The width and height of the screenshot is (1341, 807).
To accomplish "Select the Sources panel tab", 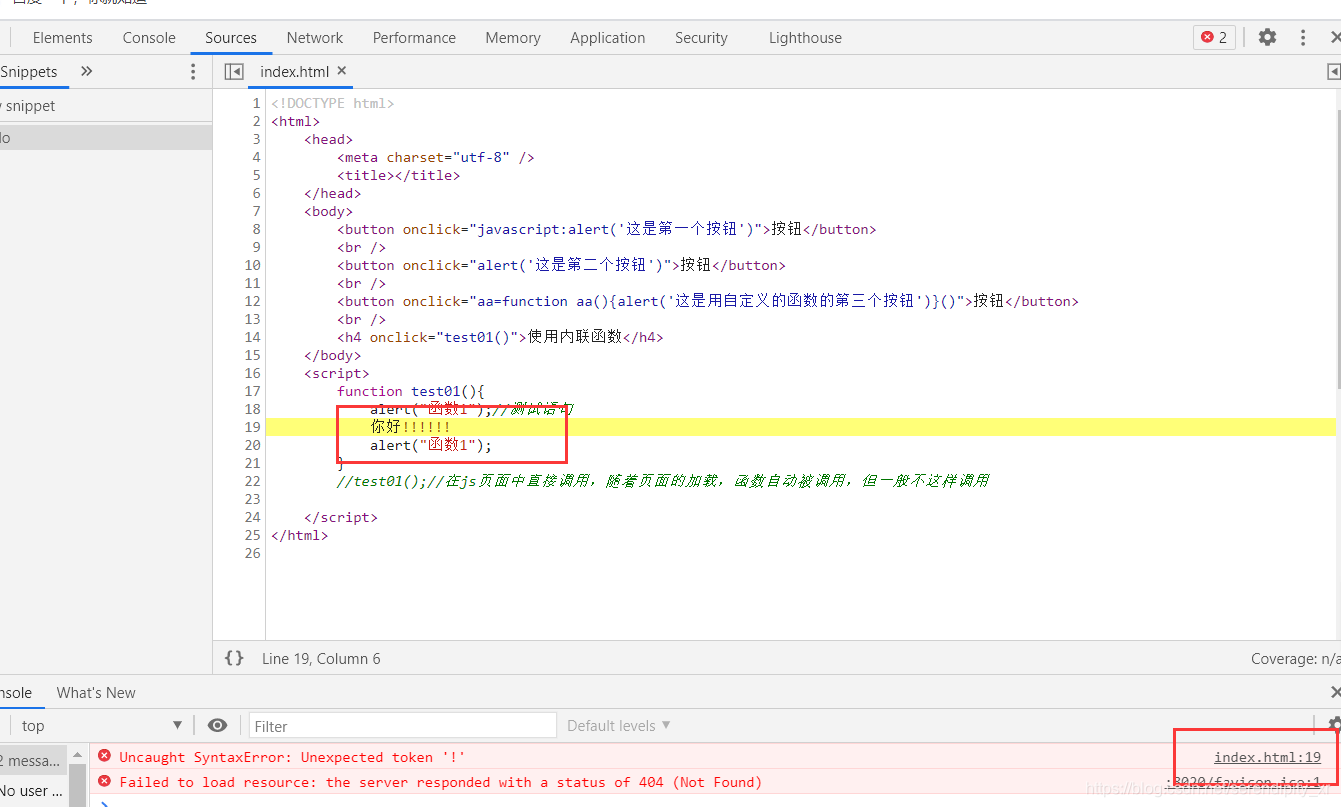I will [231, 38].
